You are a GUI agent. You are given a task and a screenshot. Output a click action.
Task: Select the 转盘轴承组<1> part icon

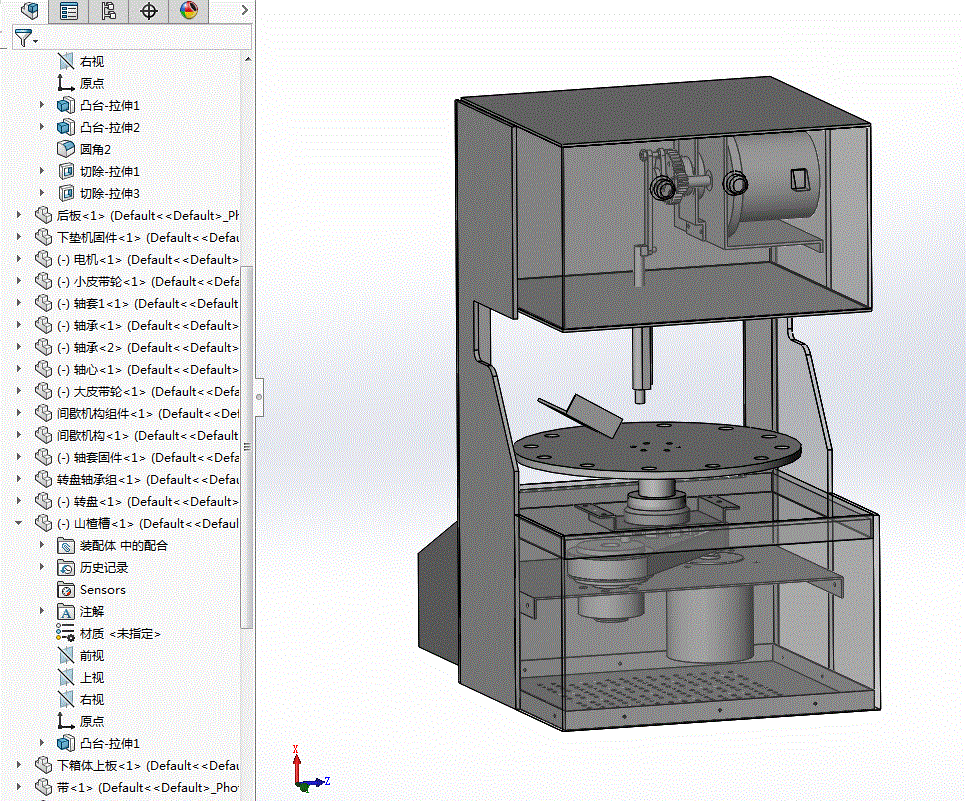click(x=43, y=479)
